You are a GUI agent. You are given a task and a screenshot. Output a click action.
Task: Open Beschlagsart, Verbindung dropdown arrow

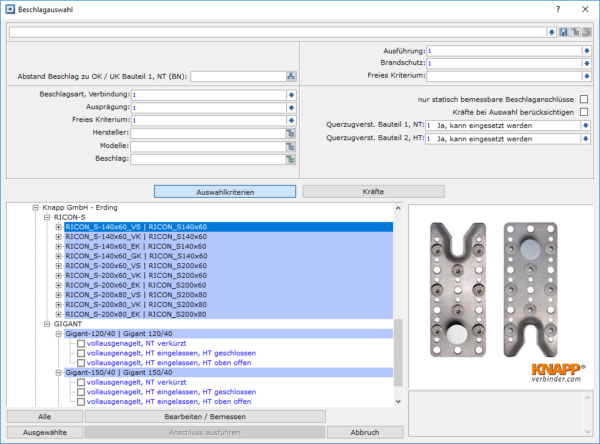click(x=291, y=95)
